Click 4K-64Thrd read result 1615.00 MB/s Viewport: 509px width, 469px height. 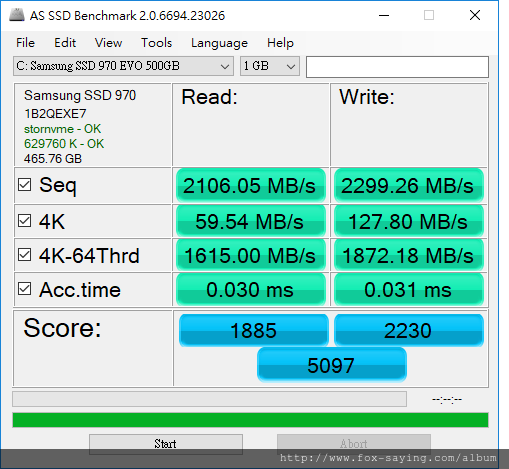click(251, 255)
